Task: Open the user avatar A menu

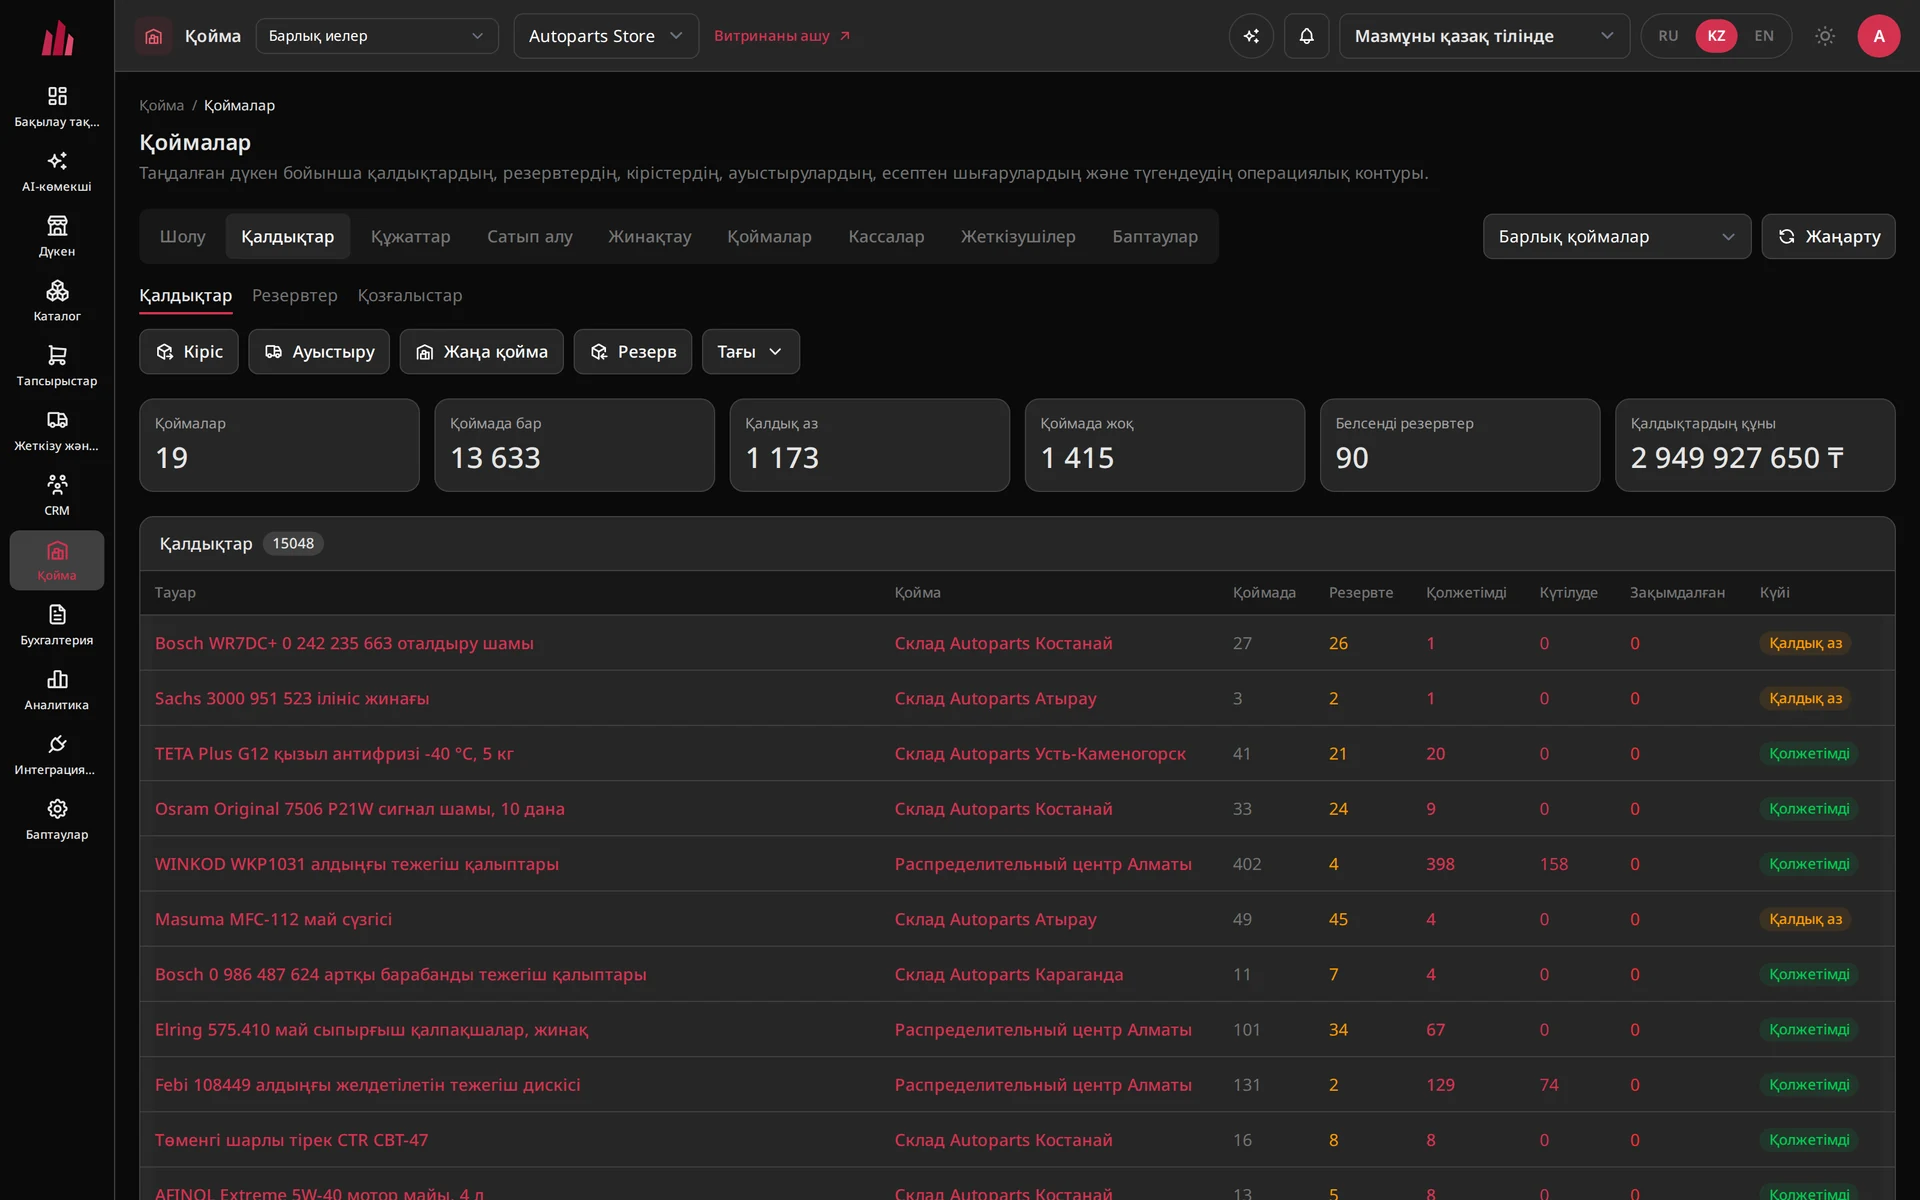Action: [1879, 36]
